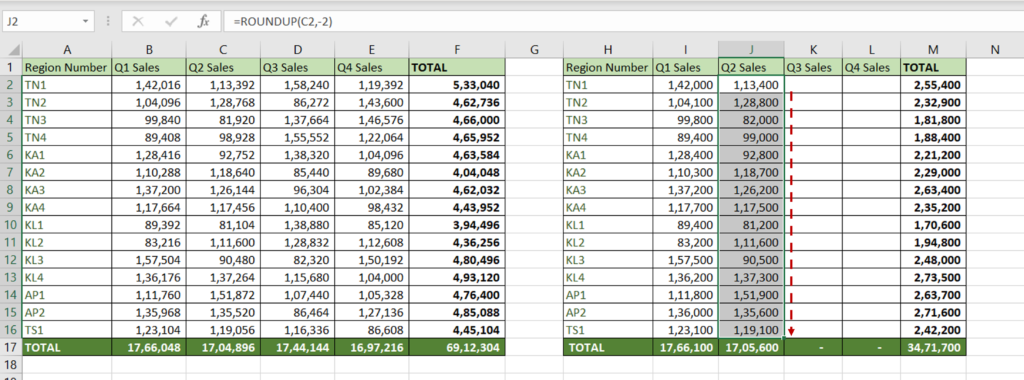Click cell A17 labeled TOTAL

[67, 348]
